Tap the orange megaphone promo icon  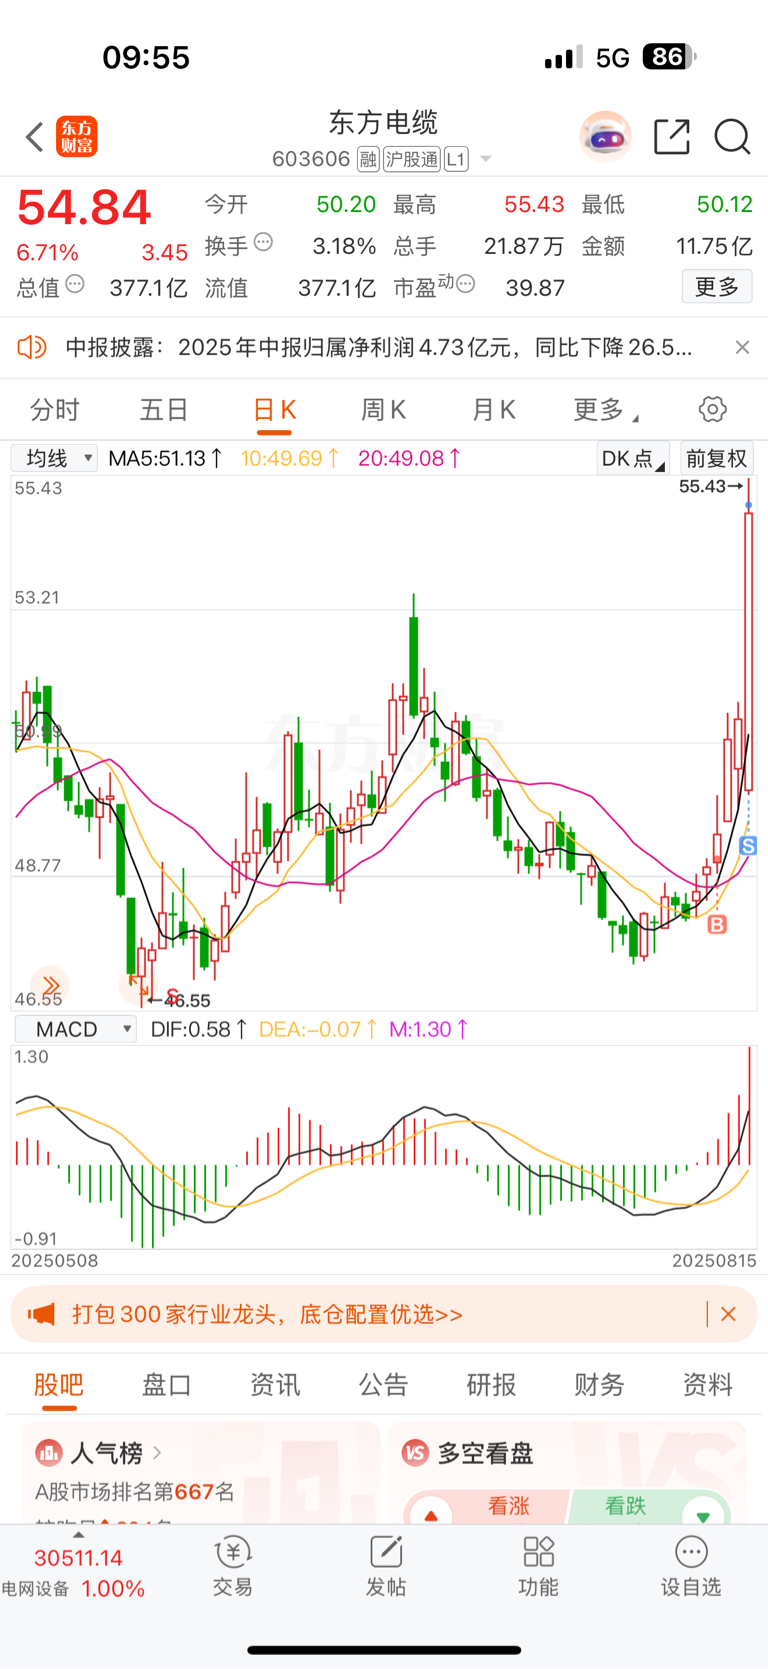(42, 1314)
